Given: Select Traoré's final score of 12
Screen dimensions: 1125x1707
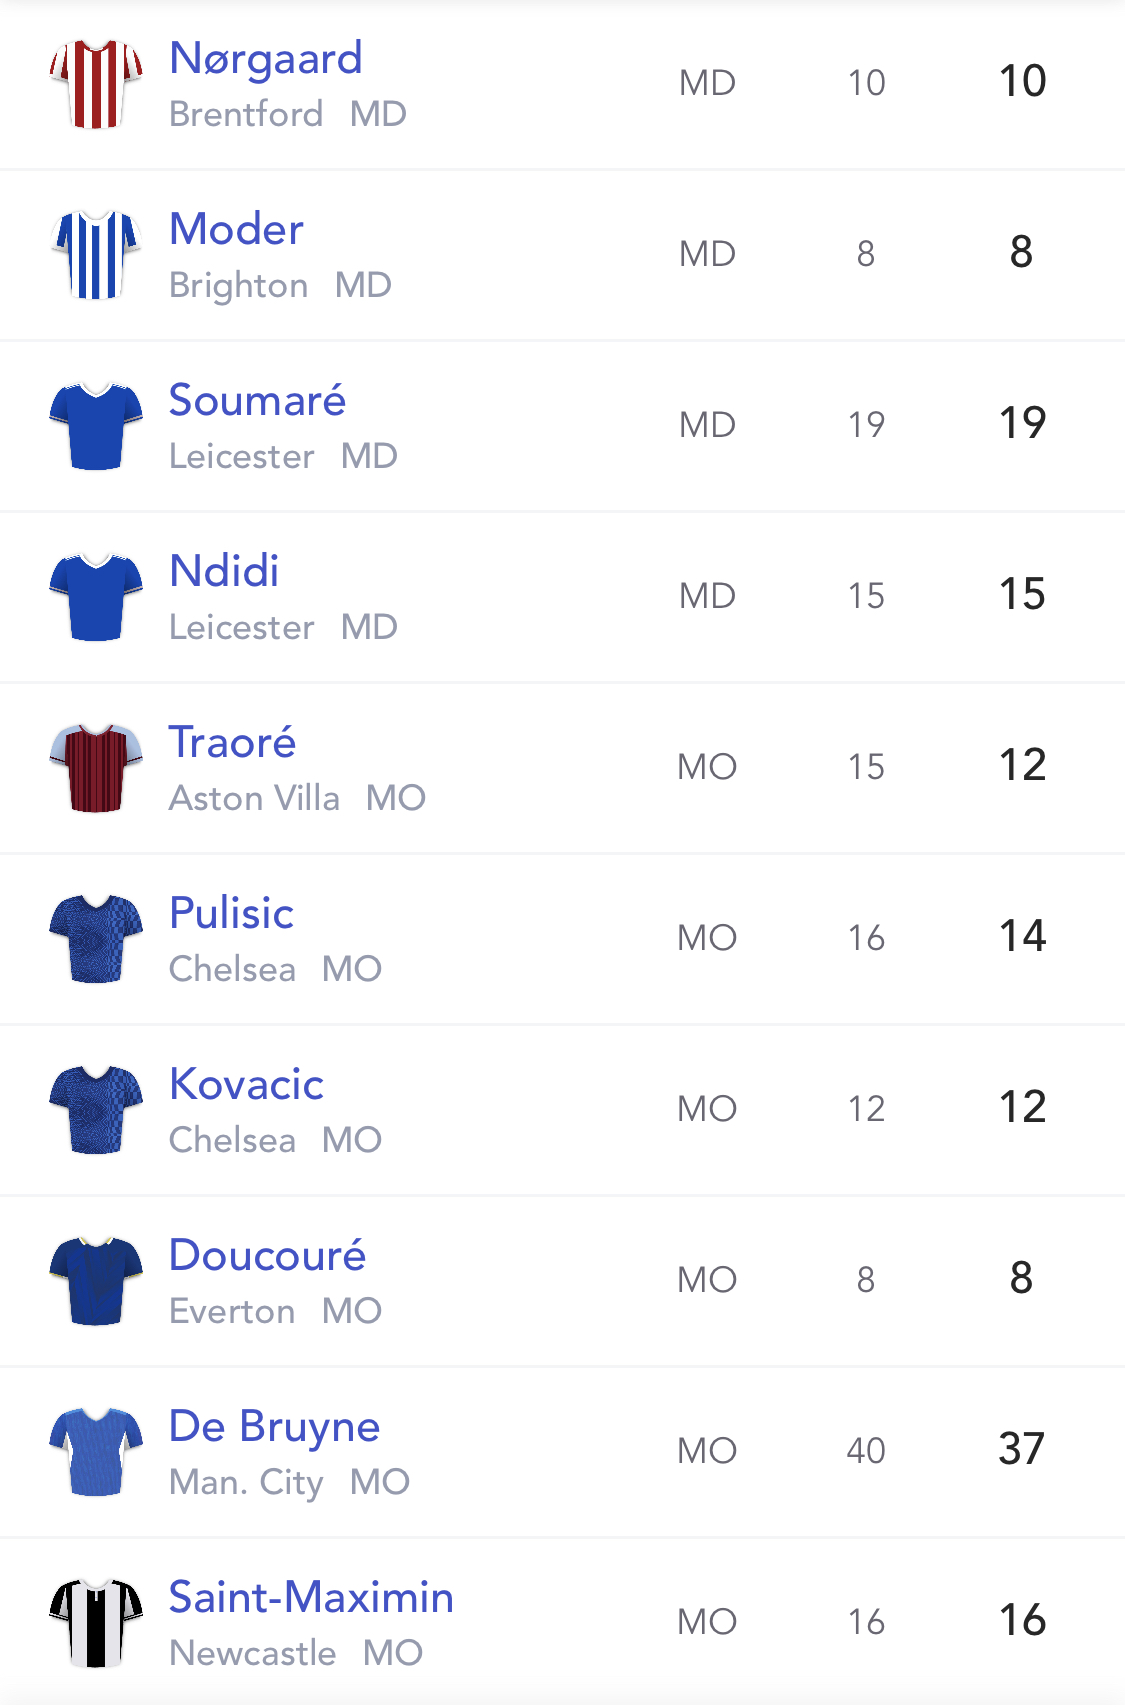Looking at the screenshot, I should coord(1022,765).
